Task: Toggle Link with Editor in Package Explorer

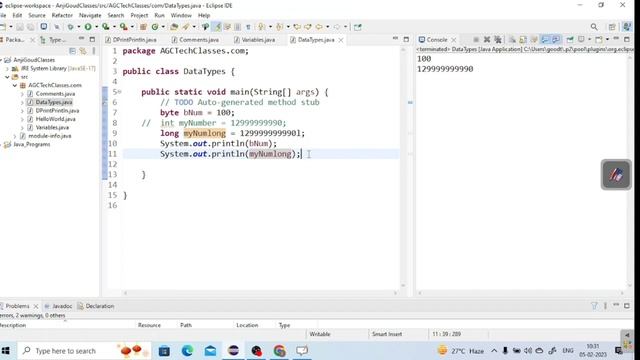Action: 83,51
